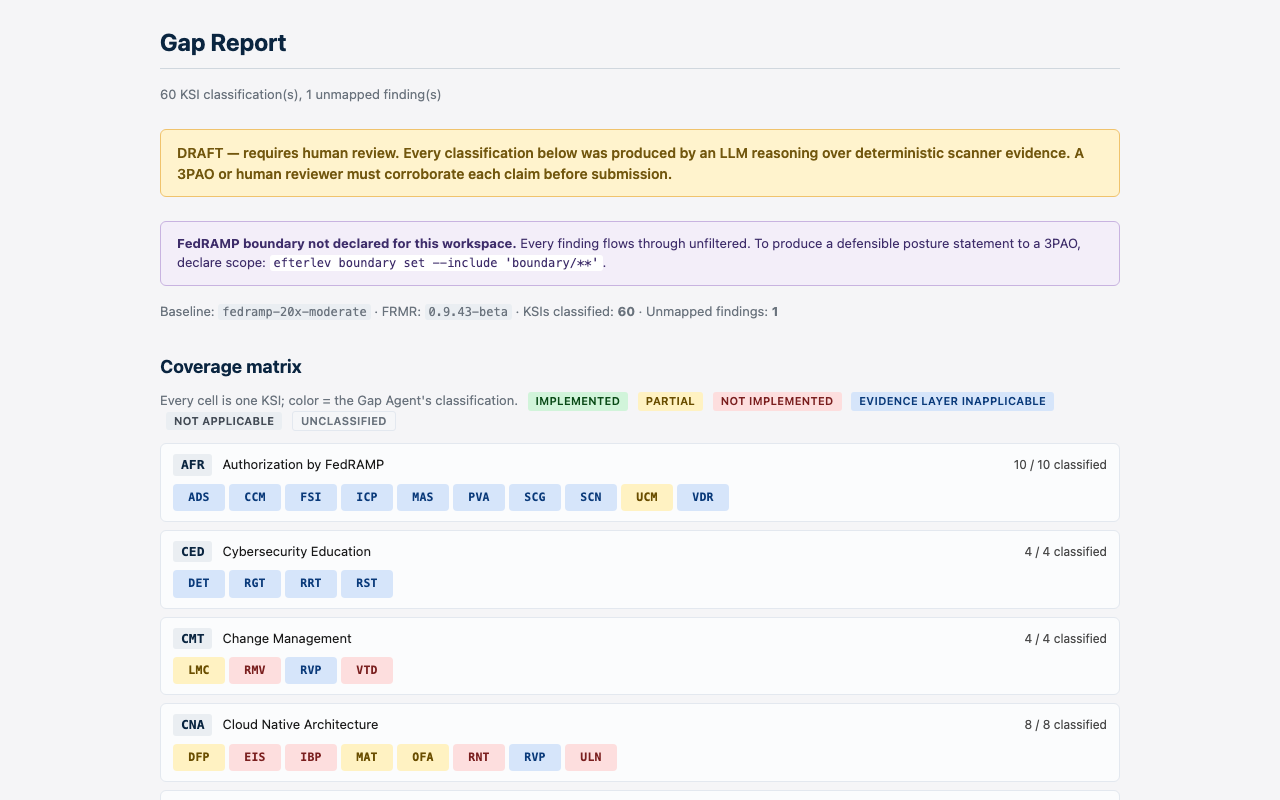Viewport: 1280px width, 800px height.
Task: Click the 'Change Management' family title
Action: [287, 639]
